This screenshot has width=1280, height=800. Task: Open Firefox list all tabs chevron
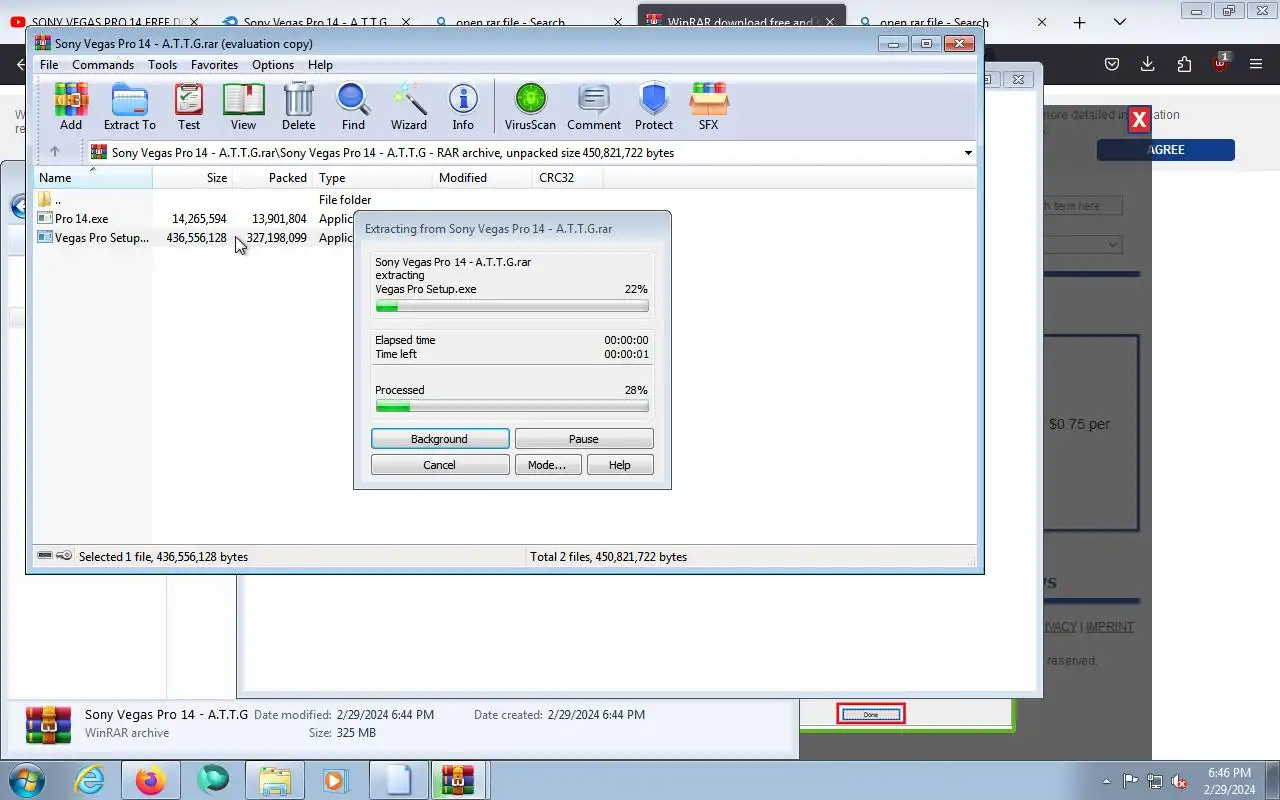point(1120,22)
